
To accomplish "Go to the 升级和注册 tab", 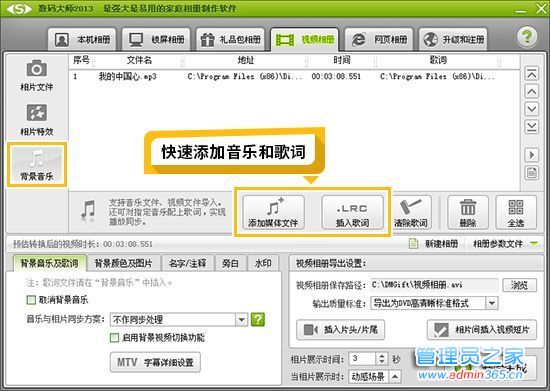I will click(453, 39).
